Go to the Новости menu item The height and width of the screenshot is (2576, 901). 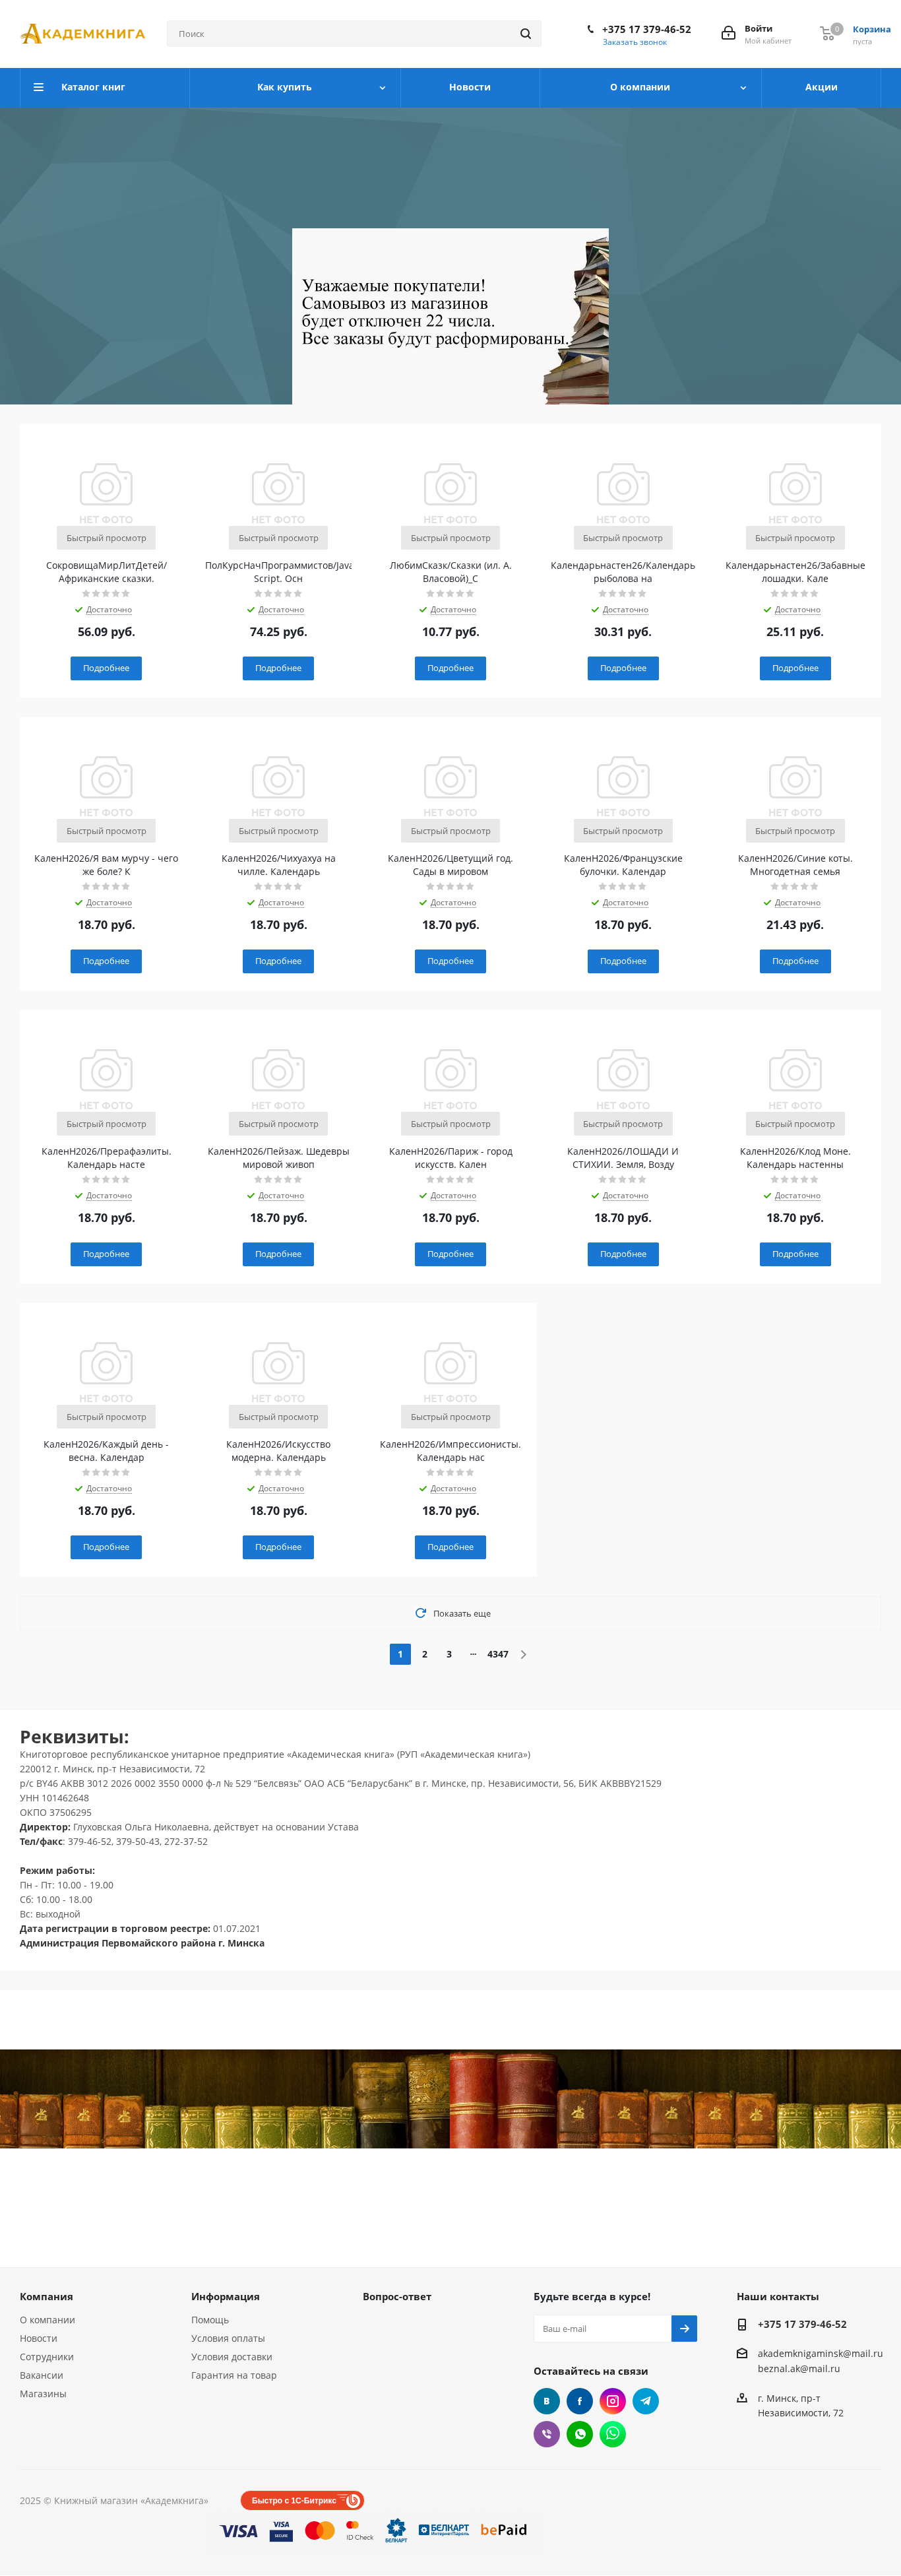(470, 87)
